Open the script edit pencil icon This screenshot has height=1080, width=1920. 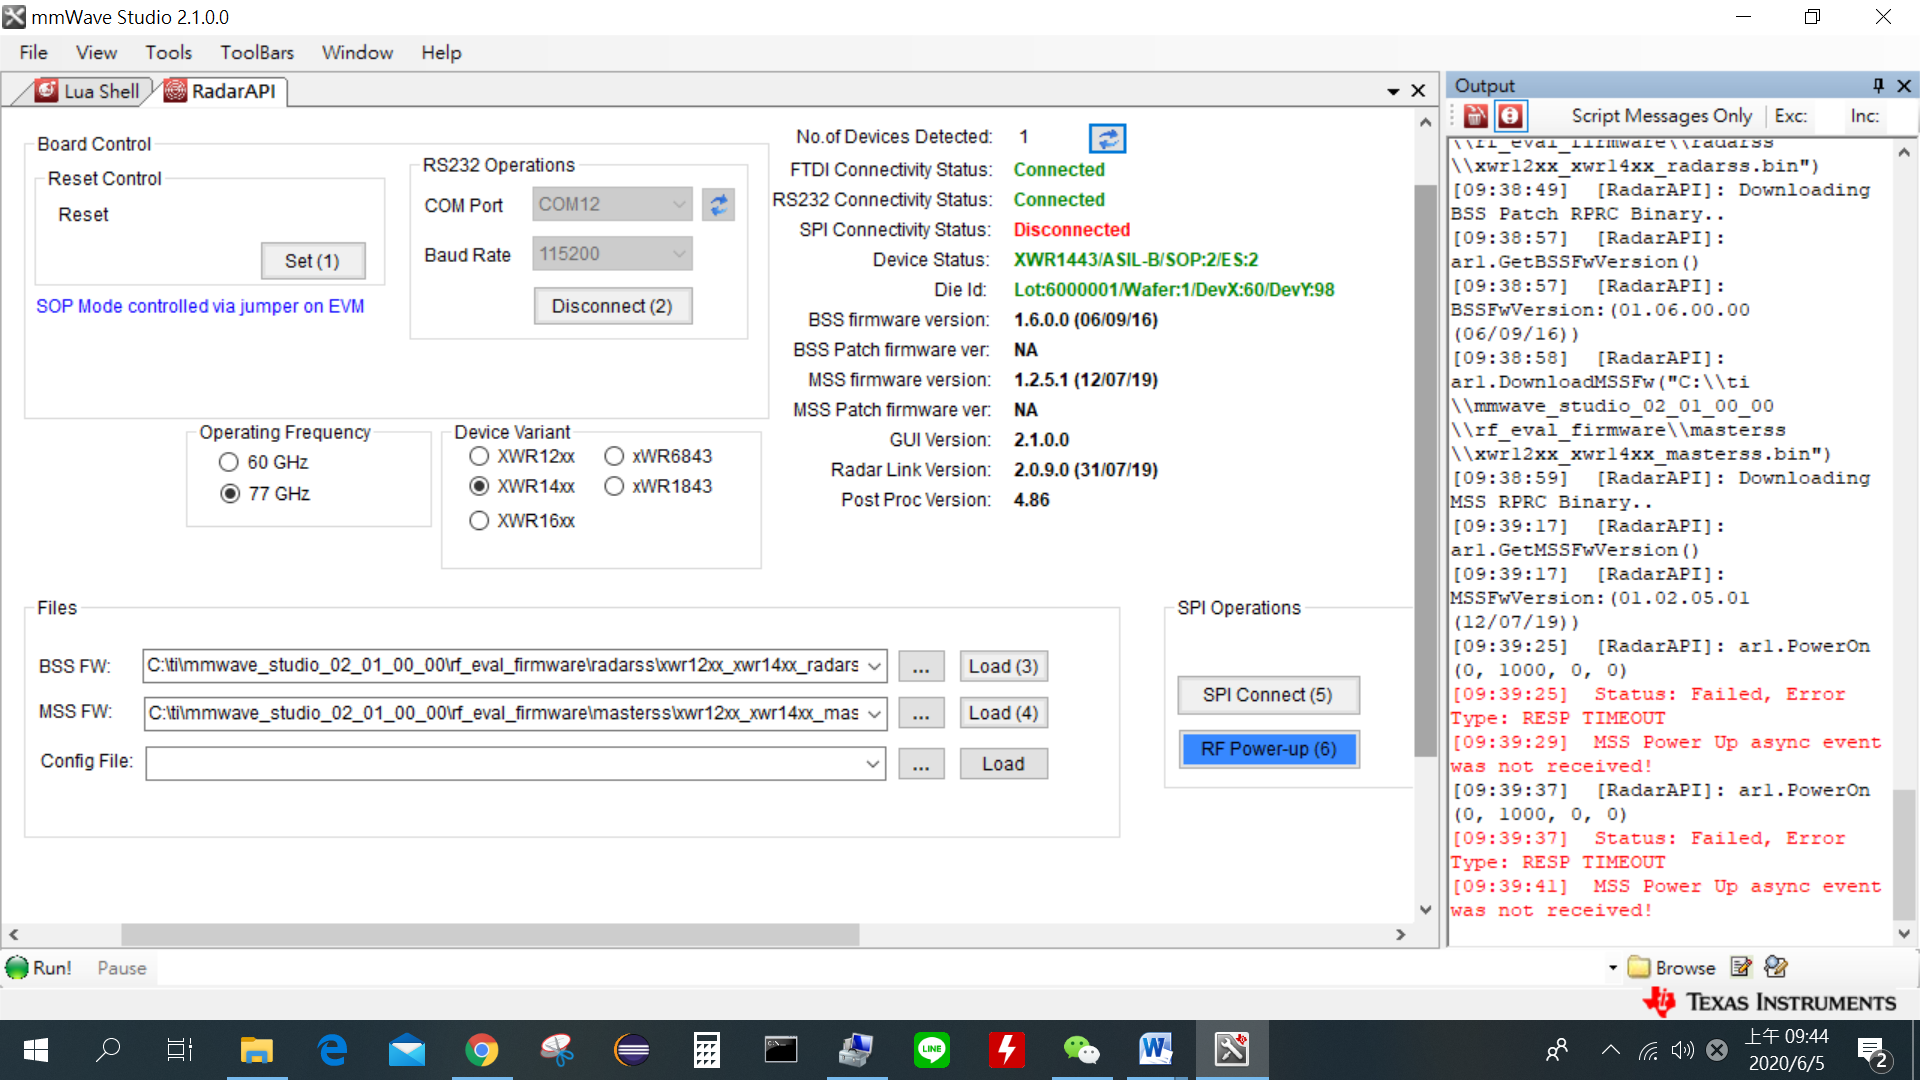(1741, 967)
